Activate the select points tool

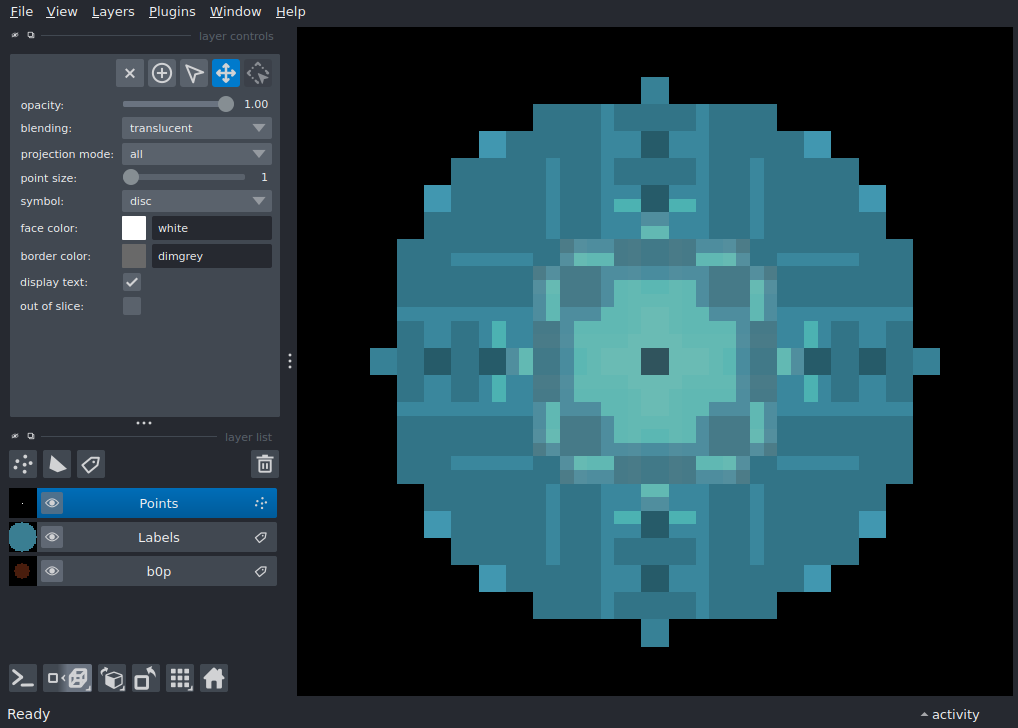pyautogui.click(x=193, y=72)
